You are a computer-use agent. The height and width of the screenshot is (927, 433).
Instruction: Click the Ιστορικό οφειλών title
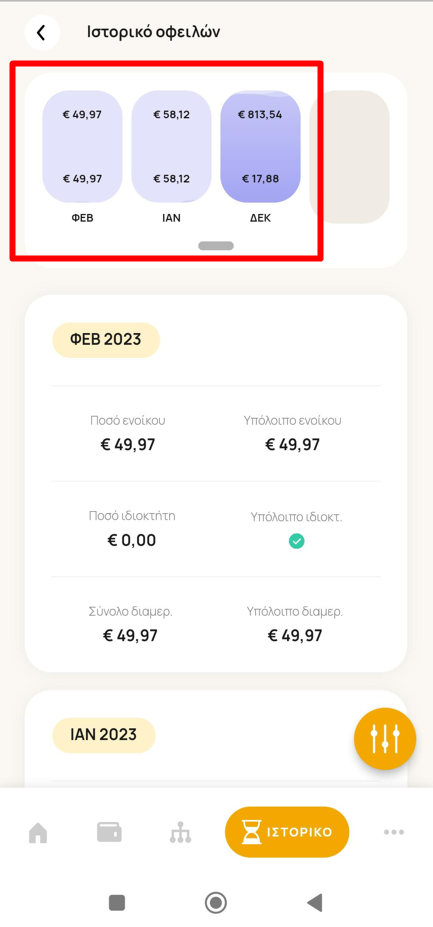(x=154, y=32)
